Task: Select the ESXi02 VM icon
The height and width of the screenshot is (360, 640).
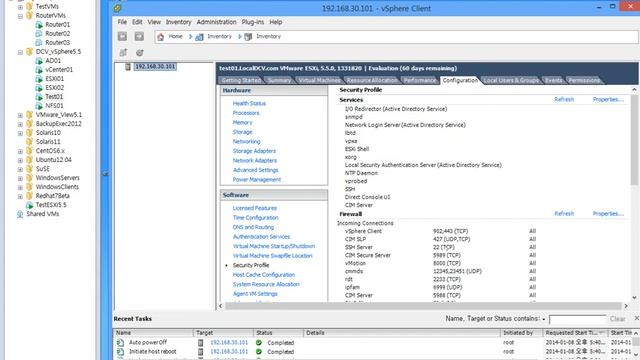Action: tap(39, 88)
